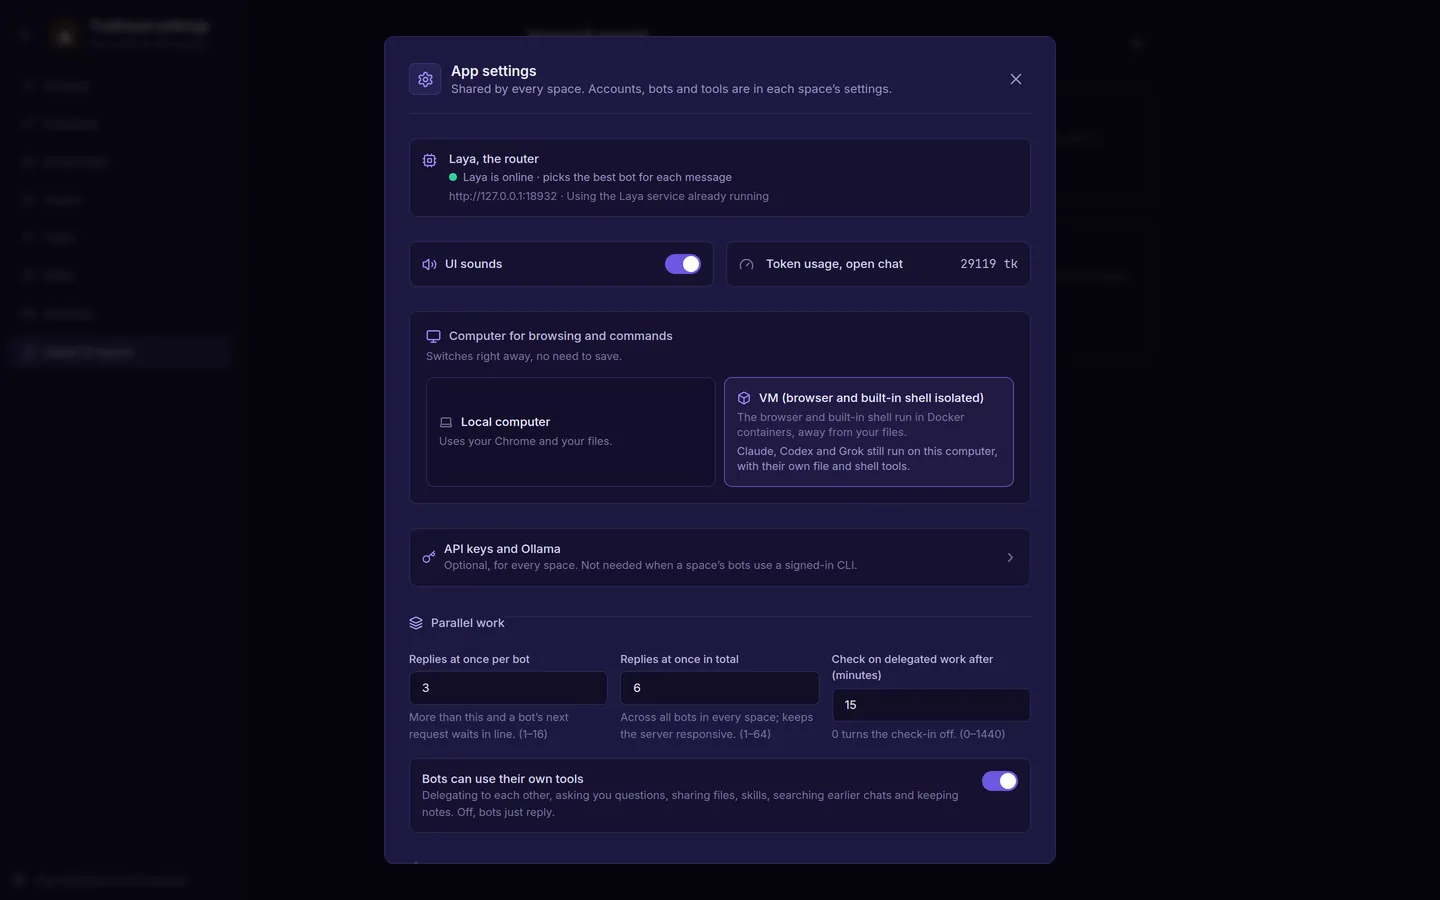Screen dimensions: 1440x900
Task: Disable Bots can use their own tools
Action: click(x=1000, y=781)
